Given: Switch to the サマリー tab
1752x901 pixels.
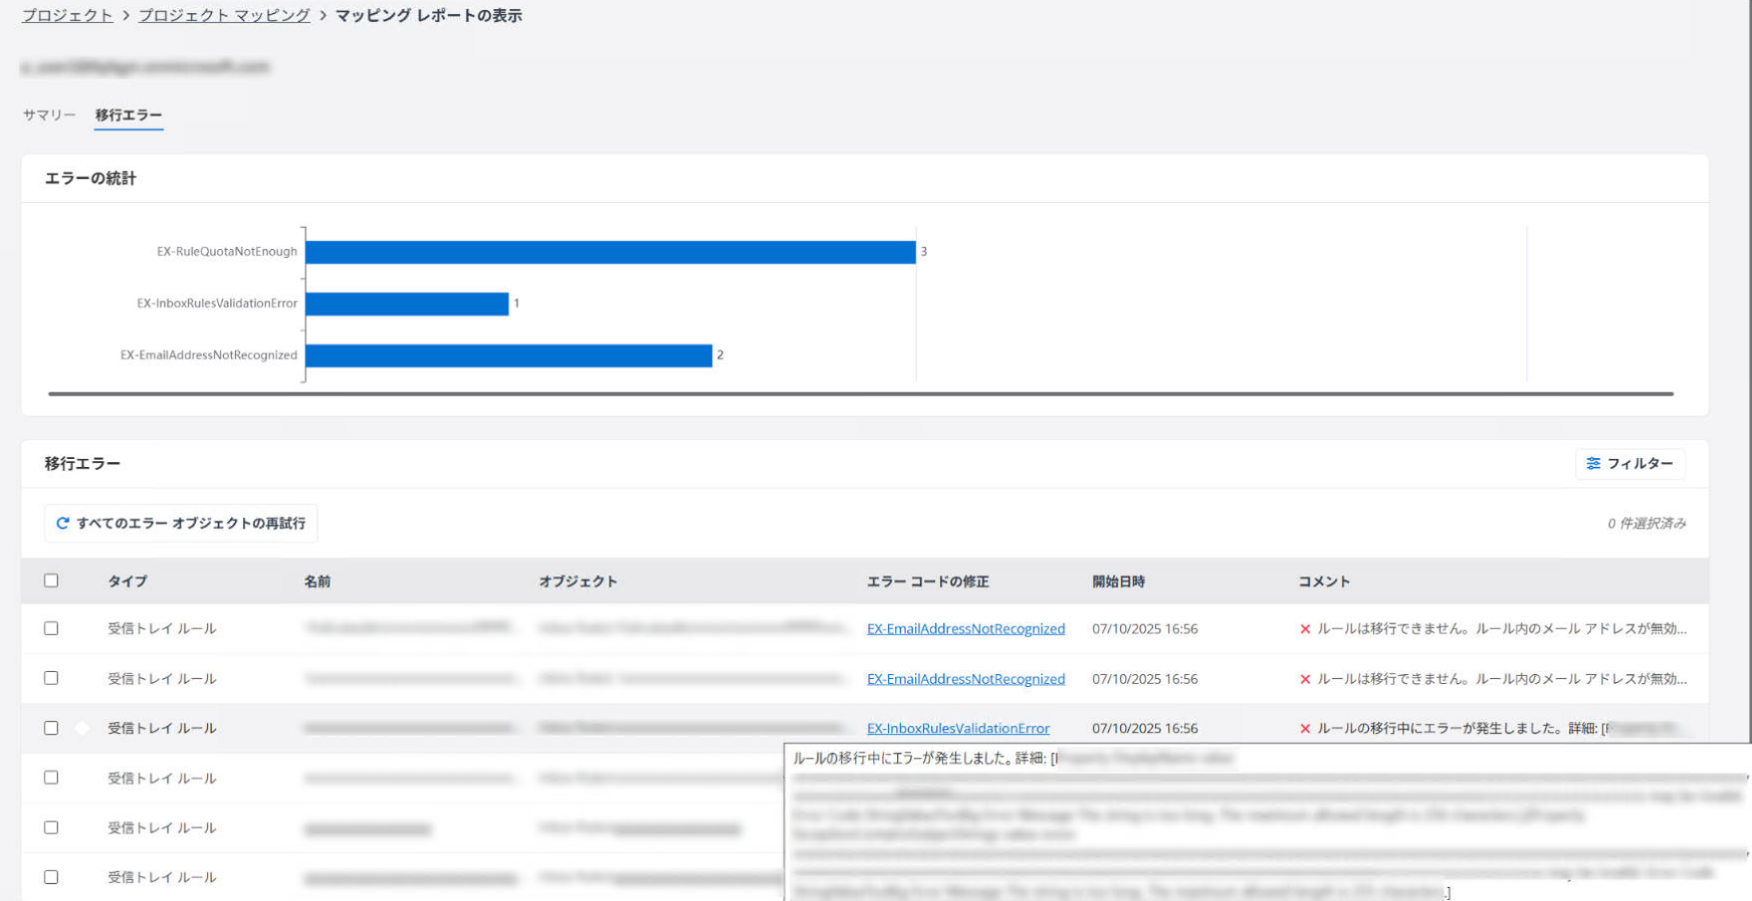Looking at the screenshot, I should pos(49,115).
